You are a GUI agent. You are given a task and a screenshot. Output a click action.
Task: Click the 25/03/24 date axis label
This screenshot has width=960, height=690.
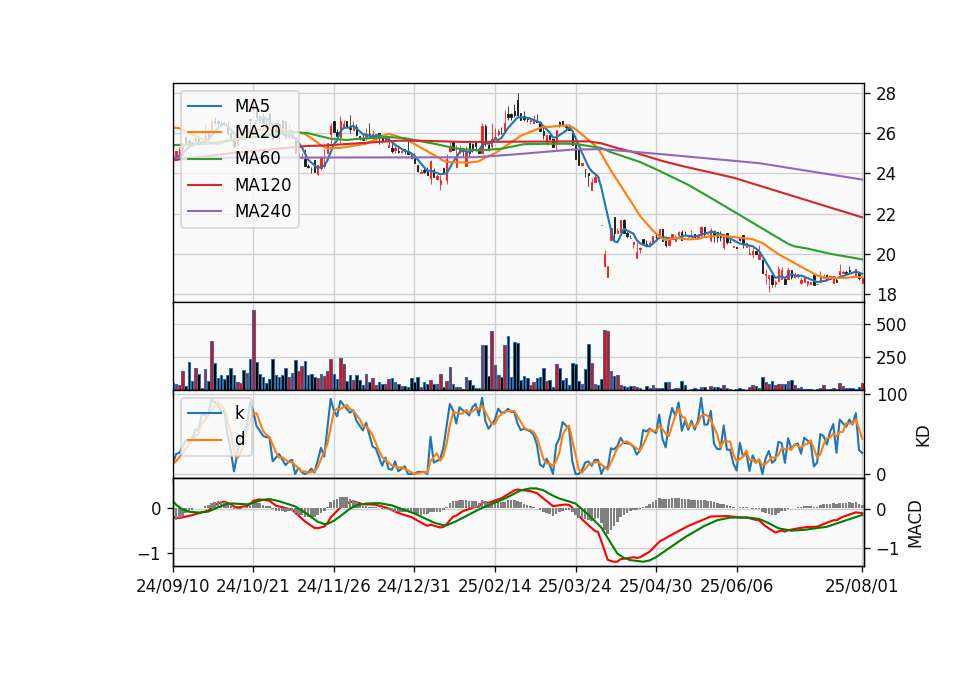coord(575,586)
